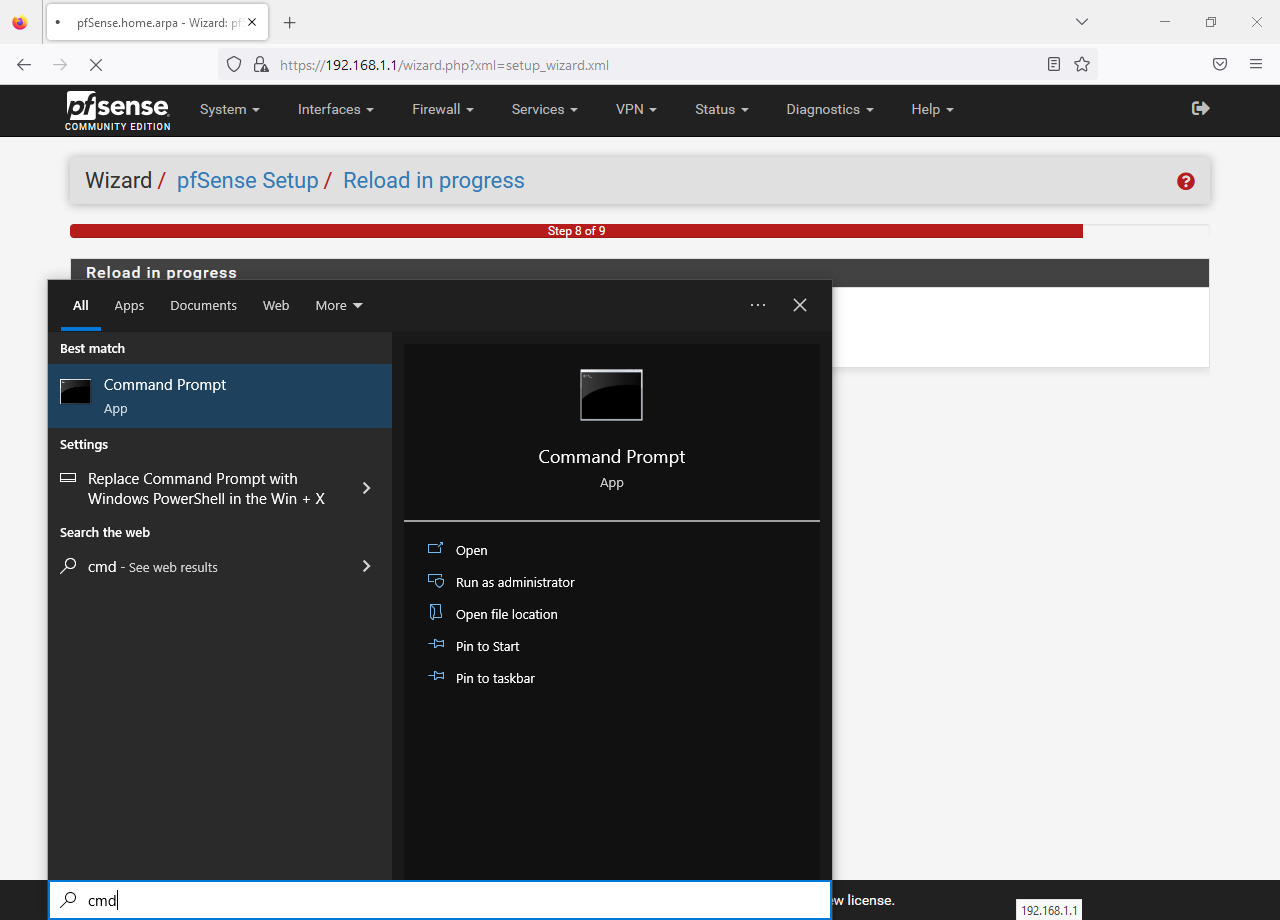Image resolution: width=1280 pixels, height=920 pixels.
Task: Click the tracking protection shield icon
Action: coord(234,64)
